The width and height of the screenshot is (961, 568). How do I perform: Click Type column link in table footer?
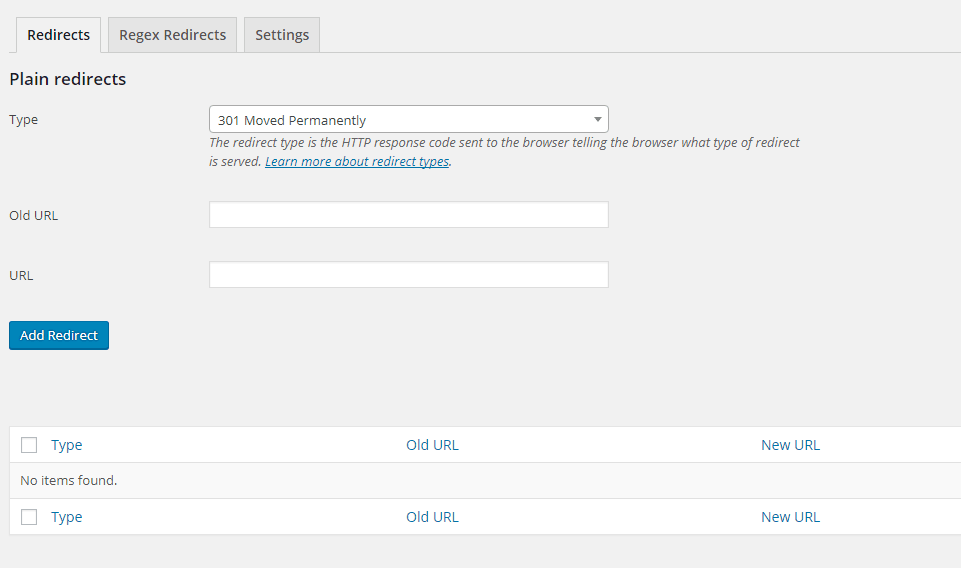pyautogui.click(x=67, y=517)
